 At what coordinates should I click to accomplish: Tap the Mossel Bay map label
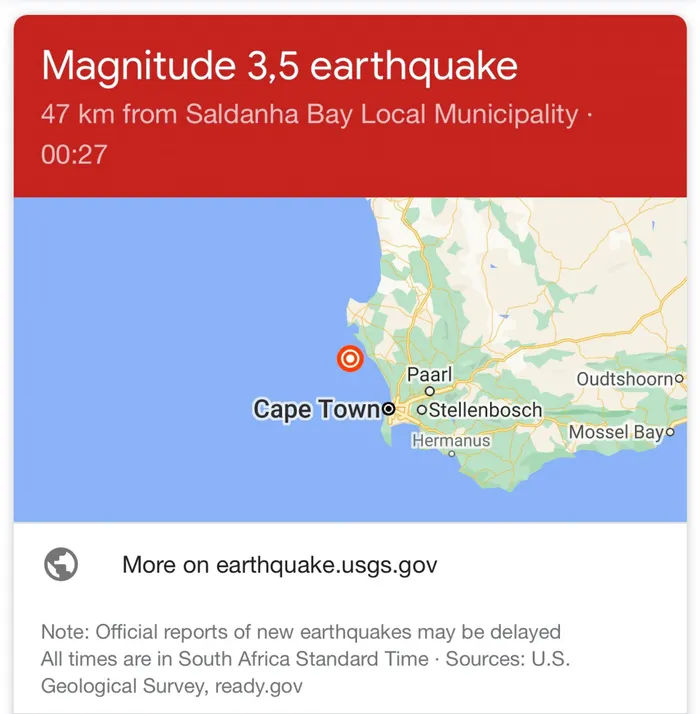pos(615,433)
